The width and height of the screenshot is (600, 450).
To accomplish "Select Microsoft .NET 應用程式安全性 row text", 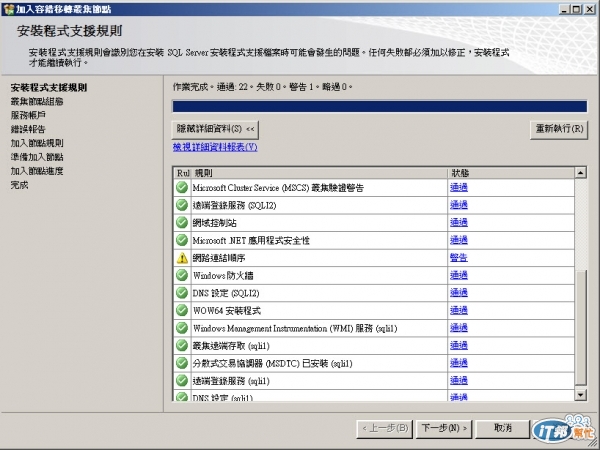I will pos(251,241).
